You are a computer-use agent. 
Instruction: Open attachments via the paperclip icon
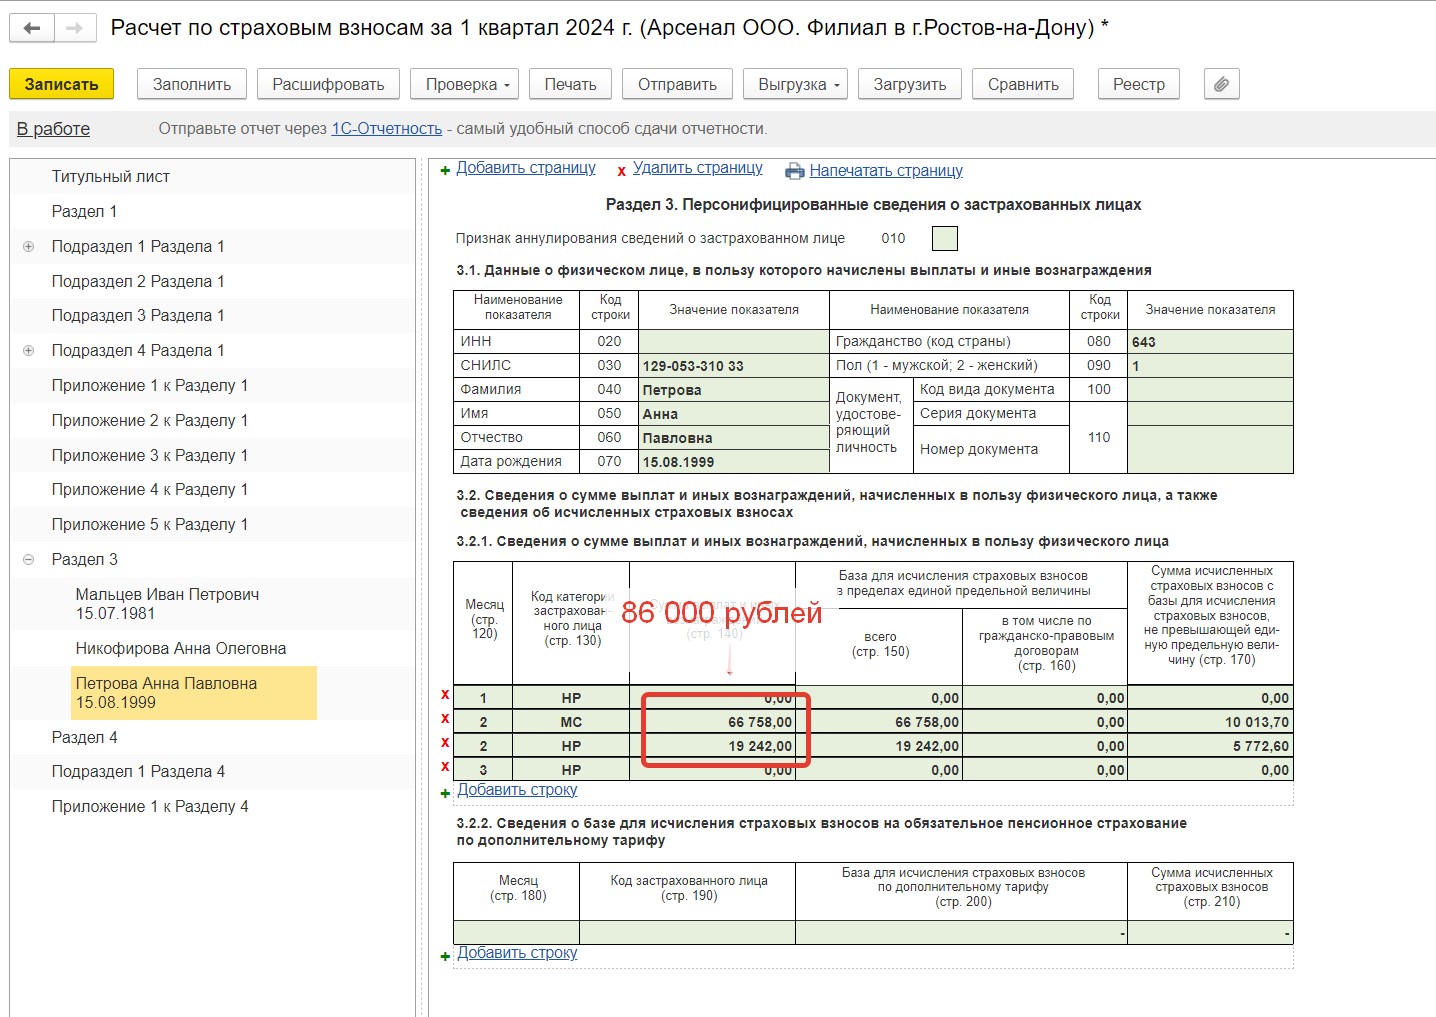pyautogui.click(x=1221, y=84)
